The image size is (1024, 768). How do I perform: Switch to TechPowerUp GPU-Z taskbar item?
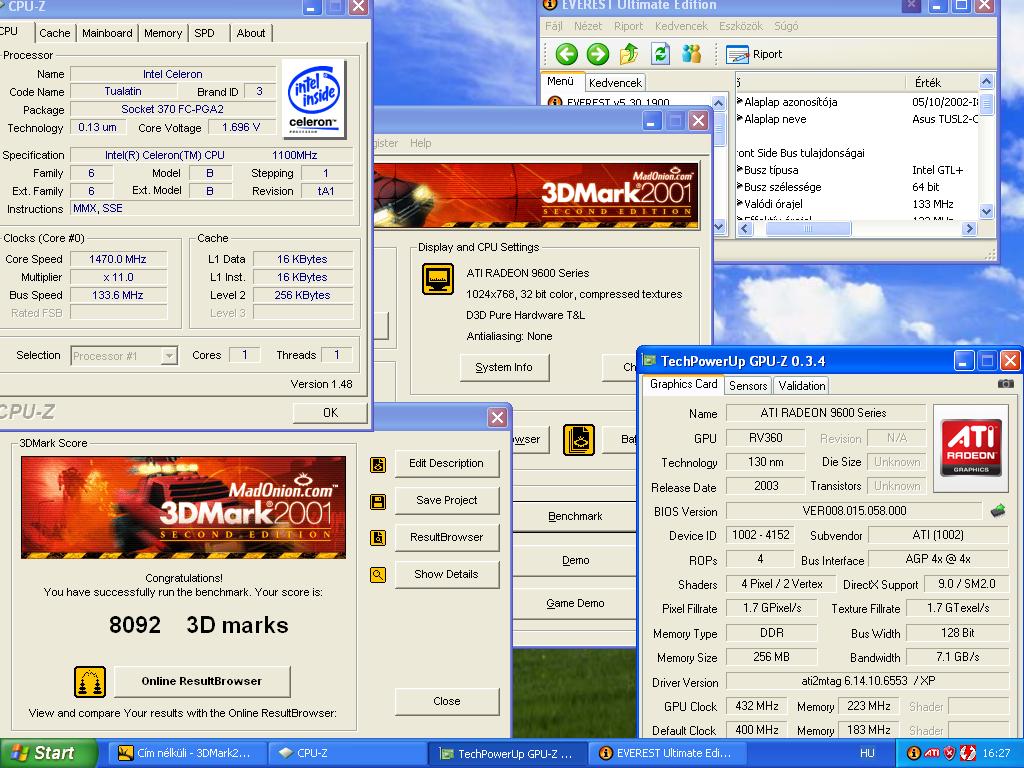point(508,754)
